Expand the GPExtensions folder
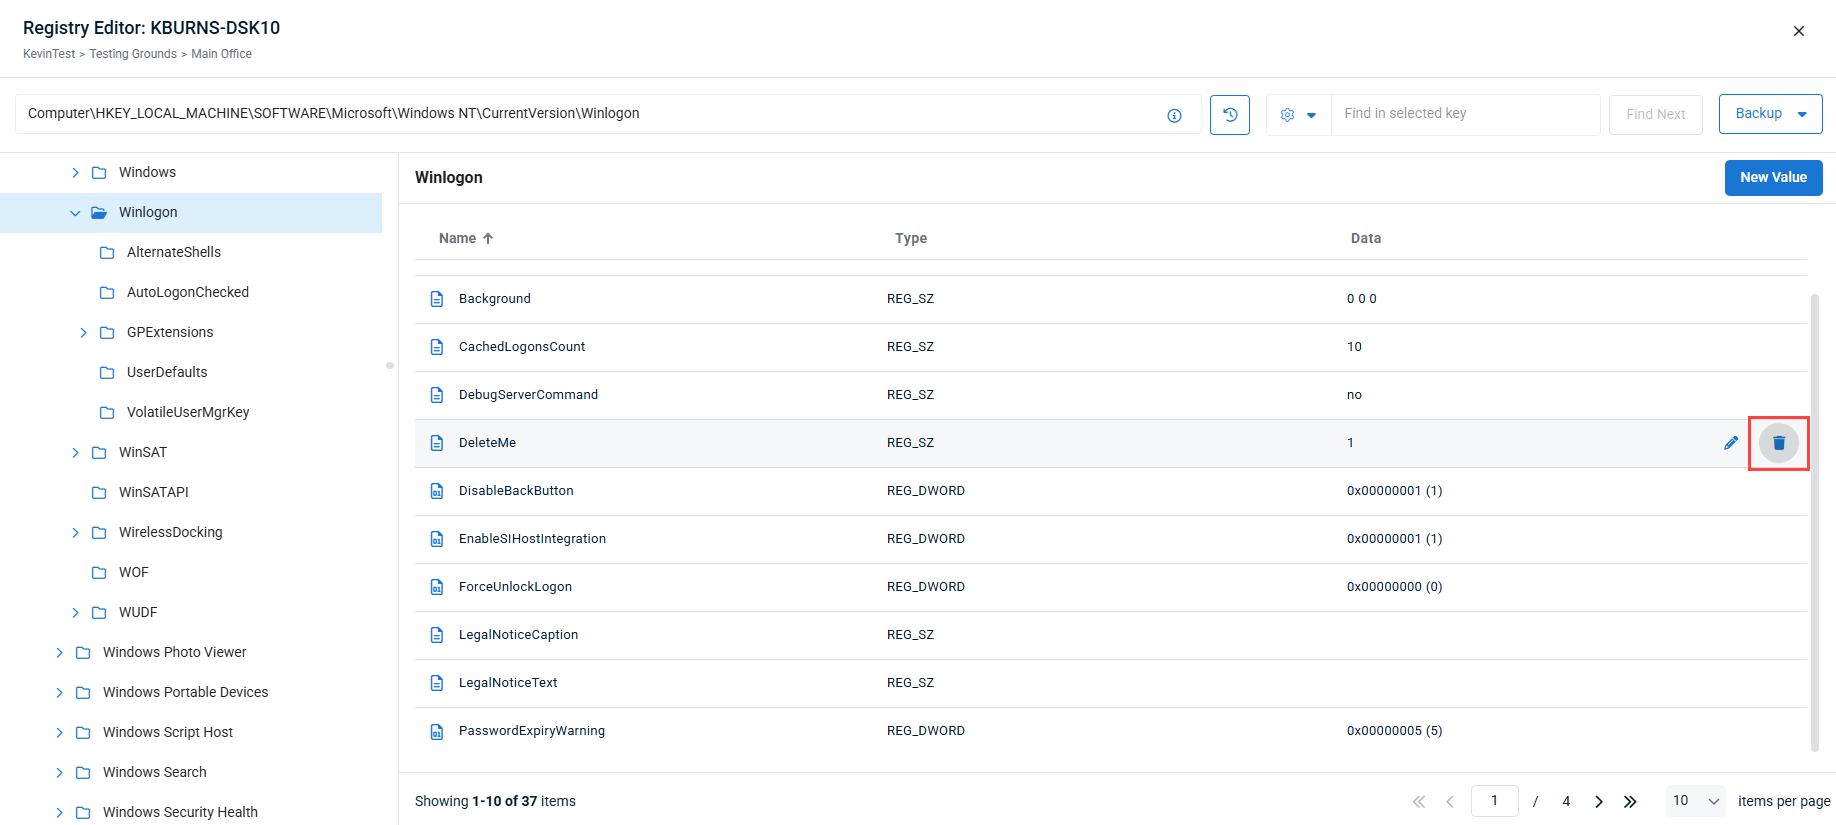This screenshot has width=1836, height=825. [x=83, y=333]
